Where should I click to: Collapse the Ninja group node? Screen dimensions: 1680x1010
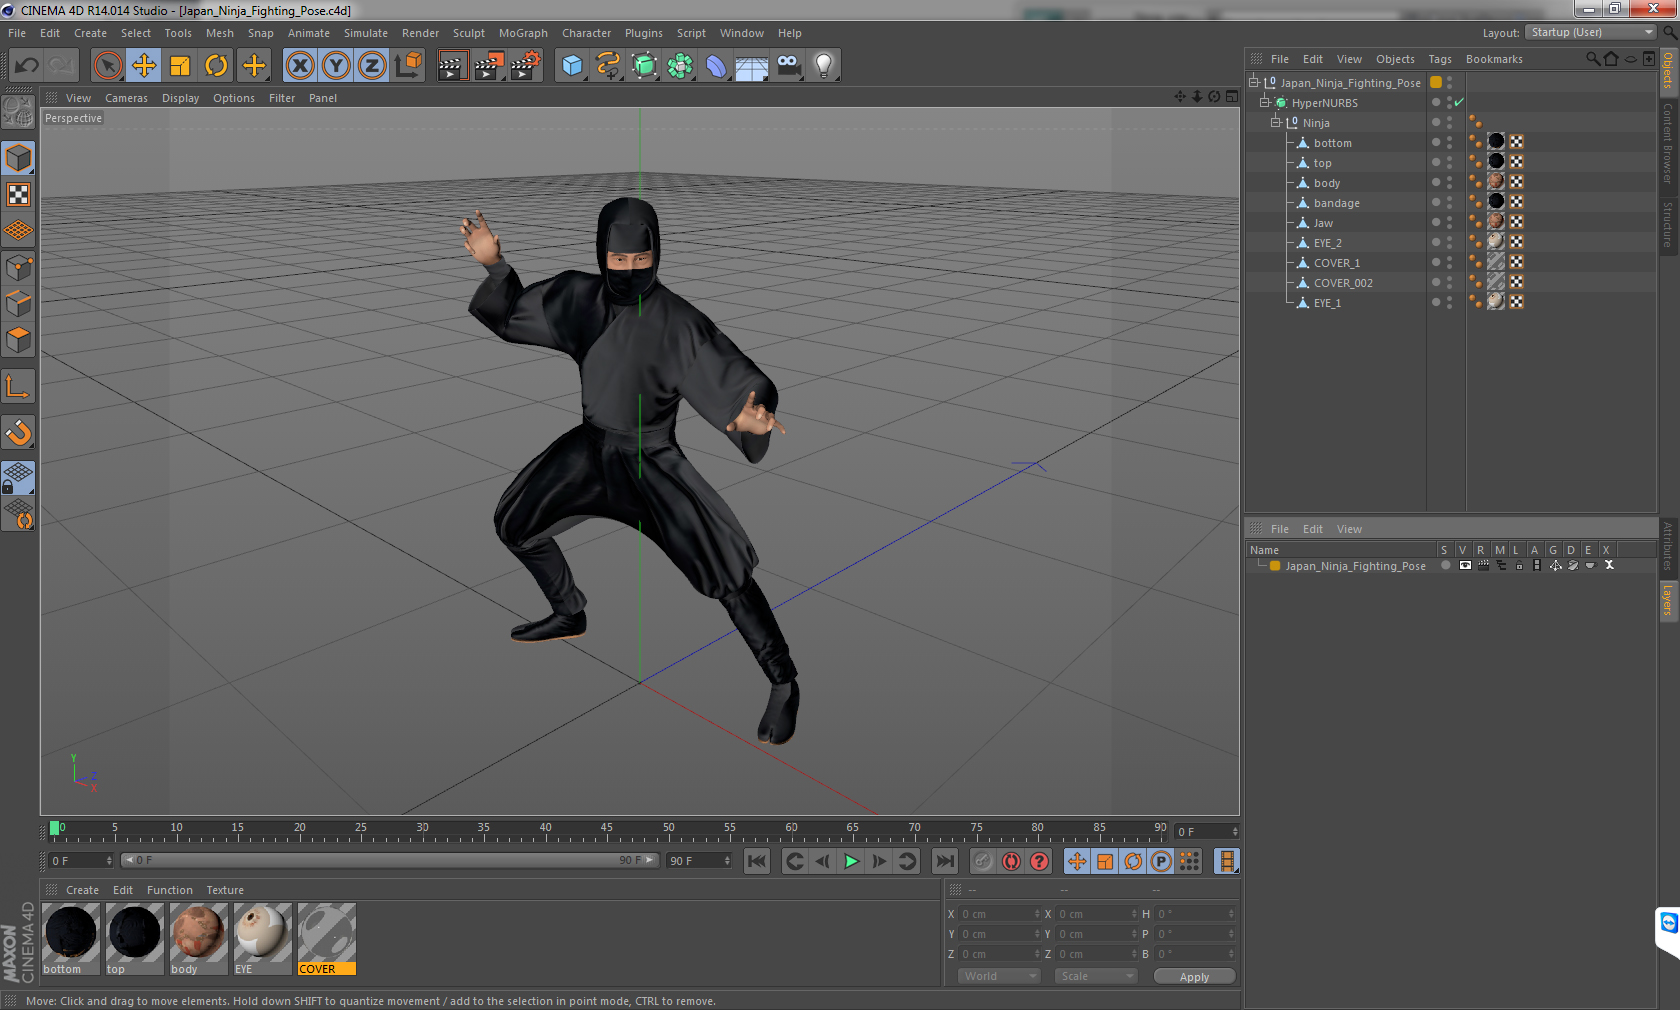tap(1275, 122)
